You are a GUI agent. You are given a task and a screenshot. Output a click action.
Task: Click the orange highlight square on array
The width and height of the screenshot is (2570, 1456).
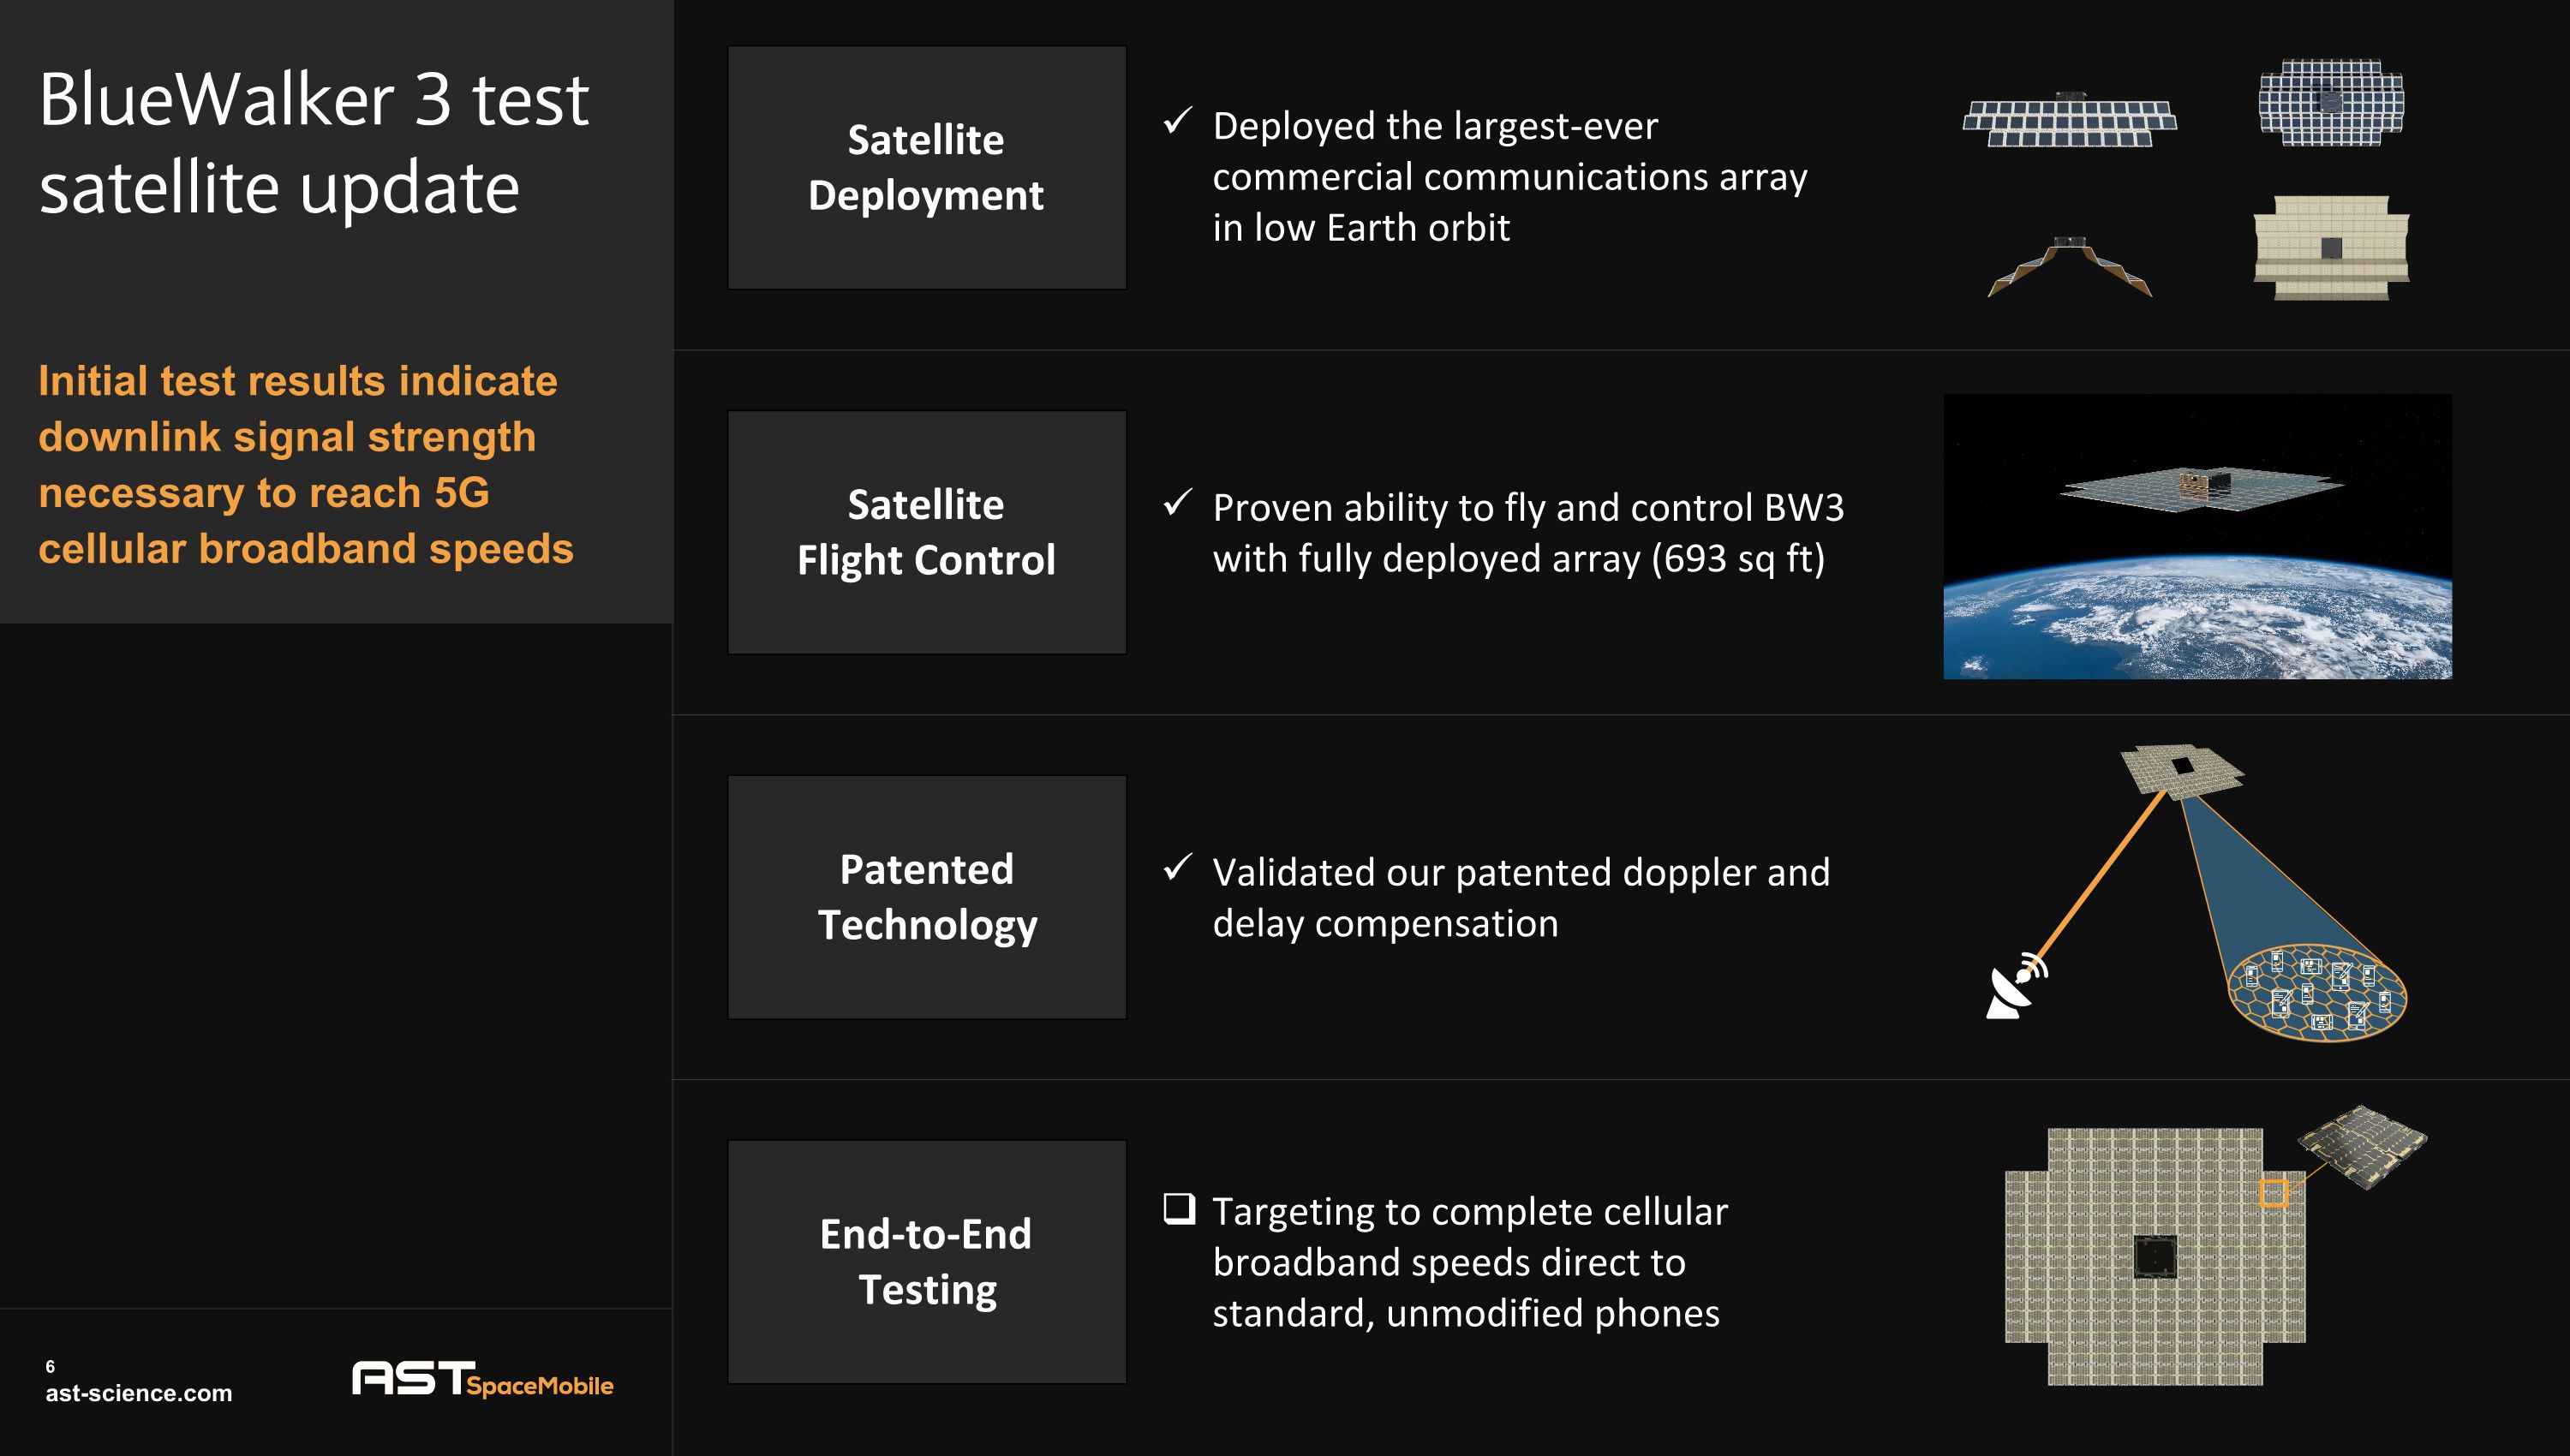click(x=2273, y=1193)
